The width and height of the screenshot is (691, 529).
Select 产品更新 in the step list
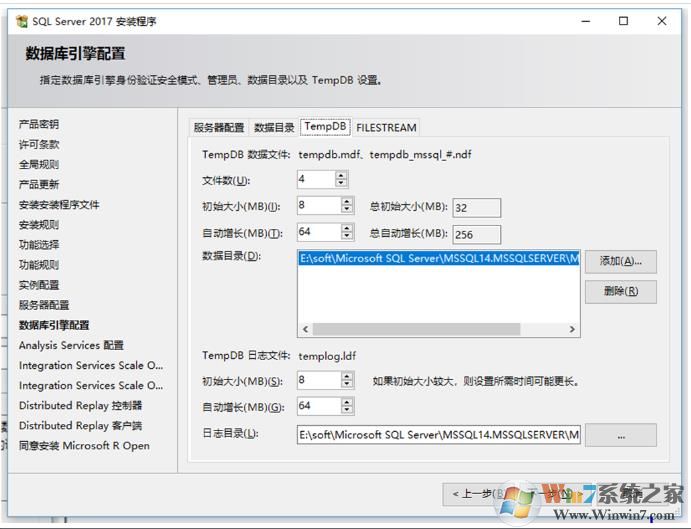39,184
